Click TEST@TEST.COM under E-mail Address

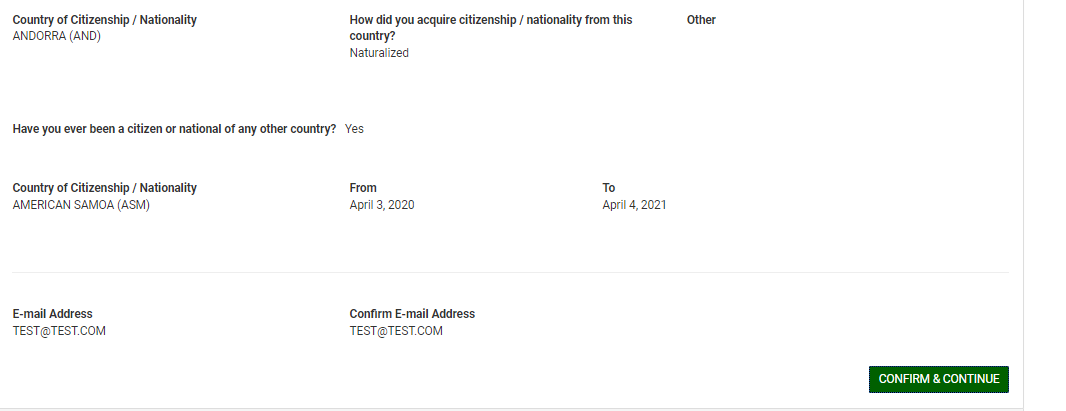click(x=59, y=331)
